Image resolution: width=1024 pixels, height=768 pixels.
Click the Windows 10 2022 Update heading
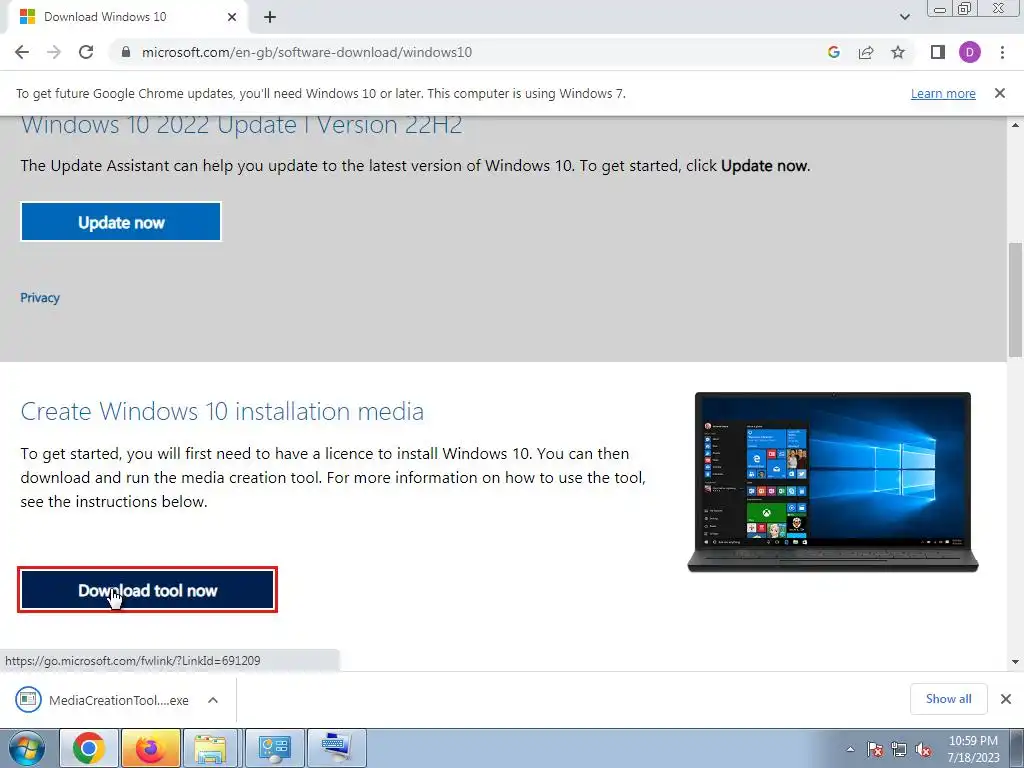click(x=241, y=125)
